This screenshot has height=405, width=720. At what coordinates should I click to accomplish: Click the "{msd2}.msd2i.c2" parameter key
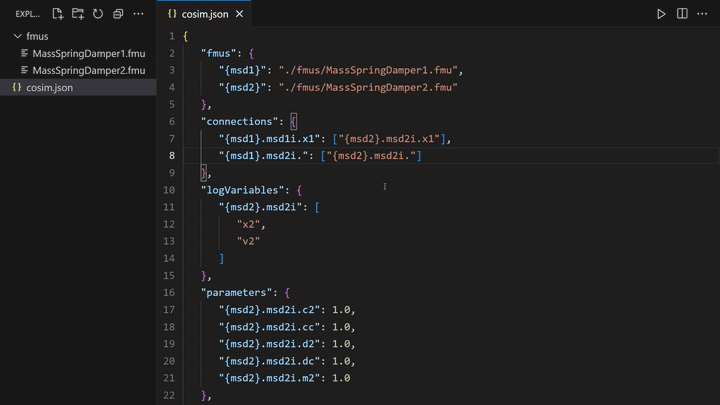pyautogui.click(x=269, y=309)
